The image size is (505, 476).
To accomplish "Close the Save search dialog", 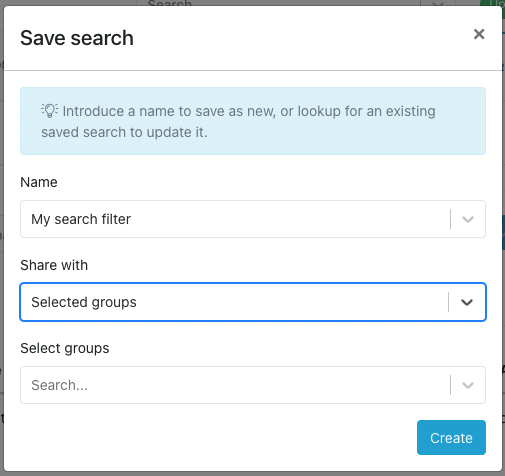I will (479, 34).
